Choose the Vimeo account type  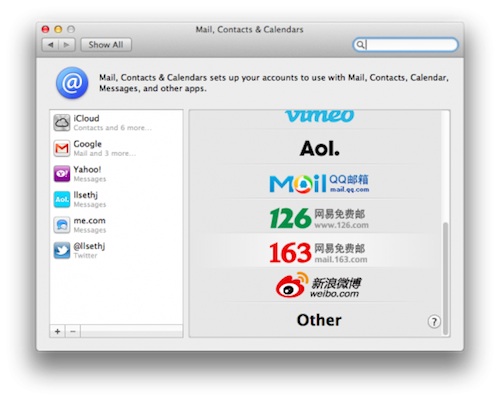point(319,116)
